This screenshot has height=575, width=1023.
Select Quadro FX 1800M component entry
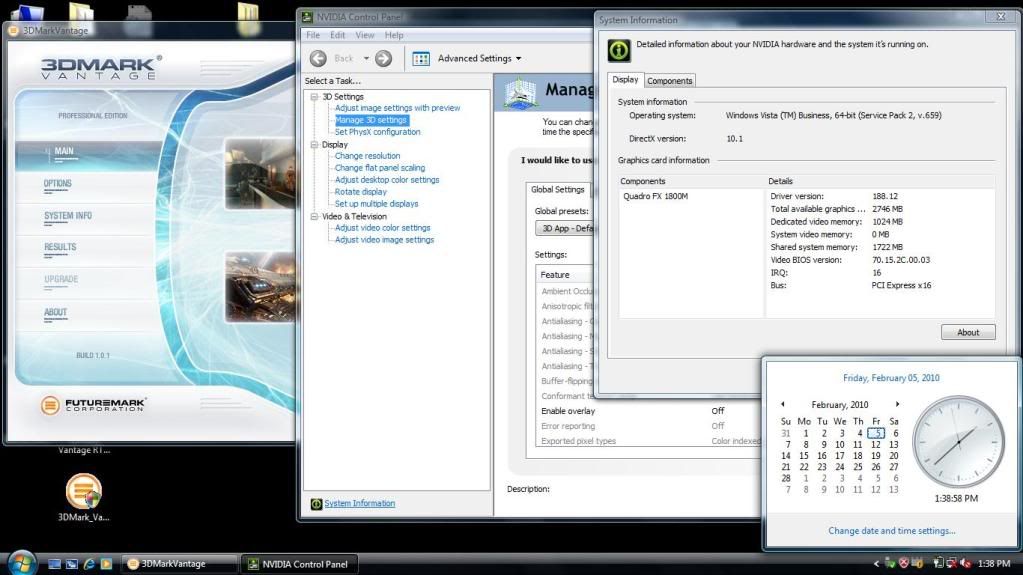click(x=655, y=196)
